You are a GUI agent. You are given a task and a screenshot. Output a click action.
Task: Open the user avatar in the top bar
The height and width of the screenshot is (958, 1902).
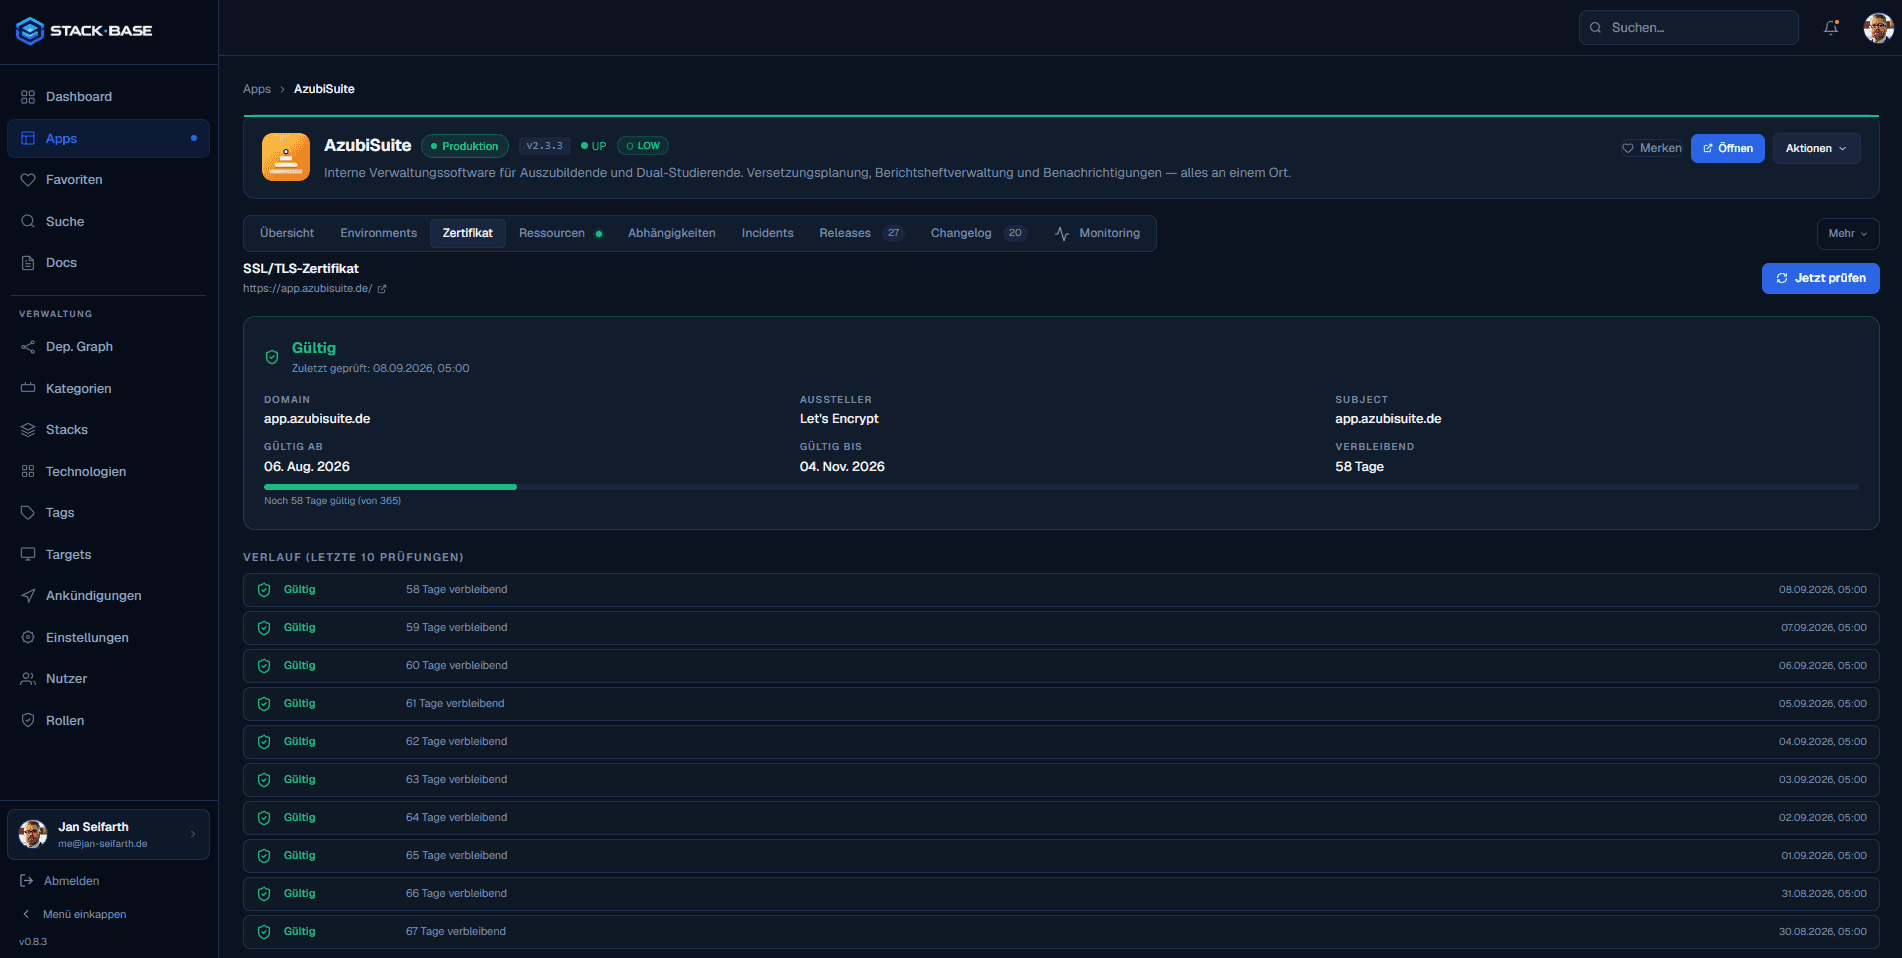1878,28
